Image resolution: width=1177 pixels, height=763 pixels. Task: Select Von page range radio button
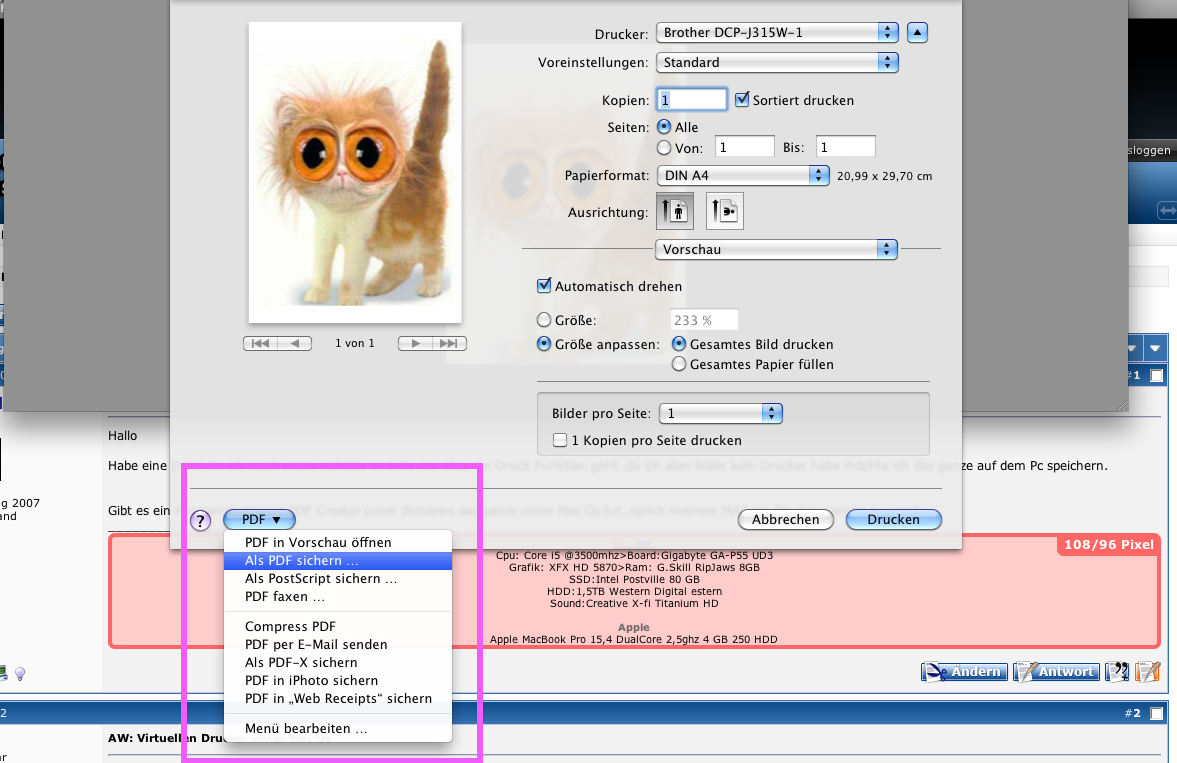(x=664, y=148)
